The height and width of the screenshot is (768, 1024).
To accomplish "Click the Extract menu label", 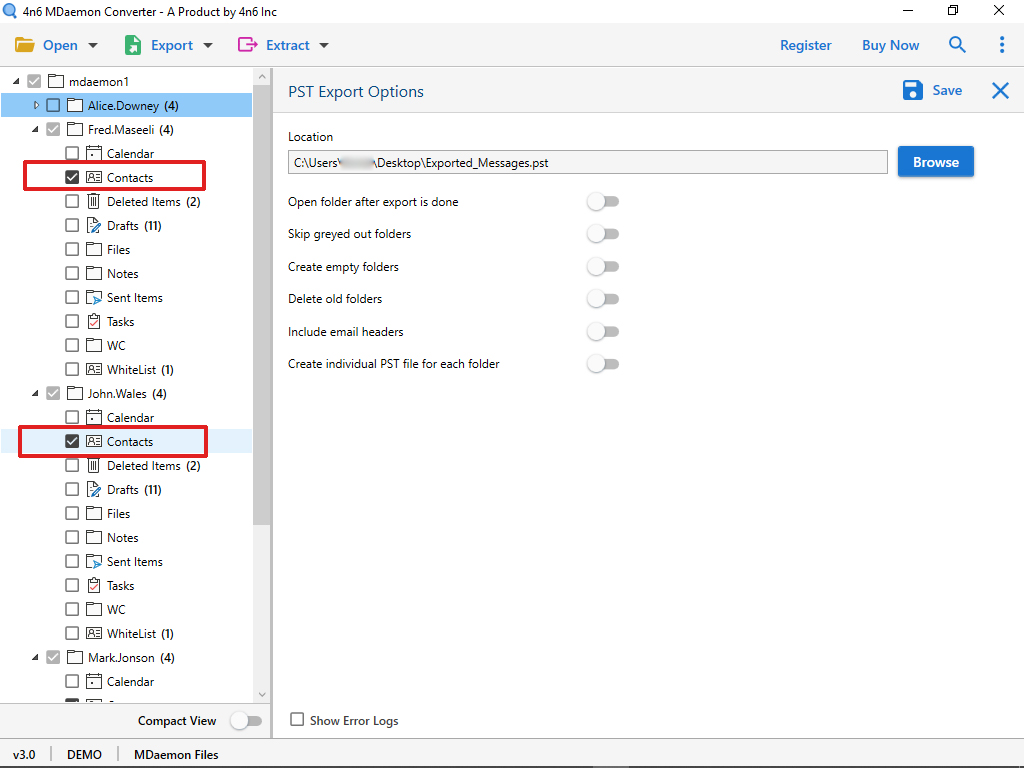I will pyautogui.click(x=287, y=45).
